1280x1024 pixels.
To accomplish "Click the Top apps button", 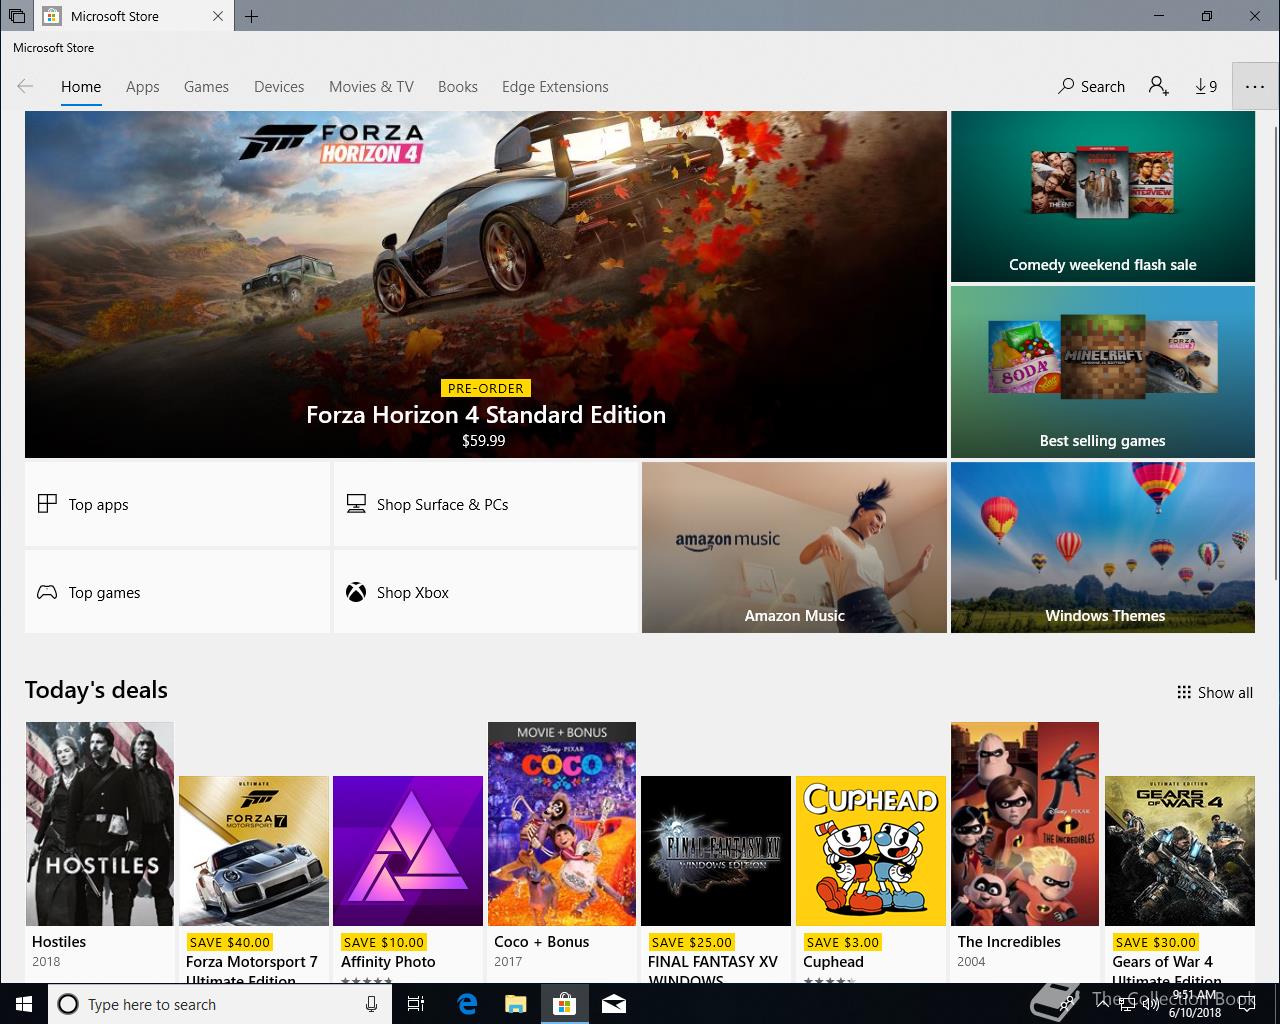I will (177, 504).
